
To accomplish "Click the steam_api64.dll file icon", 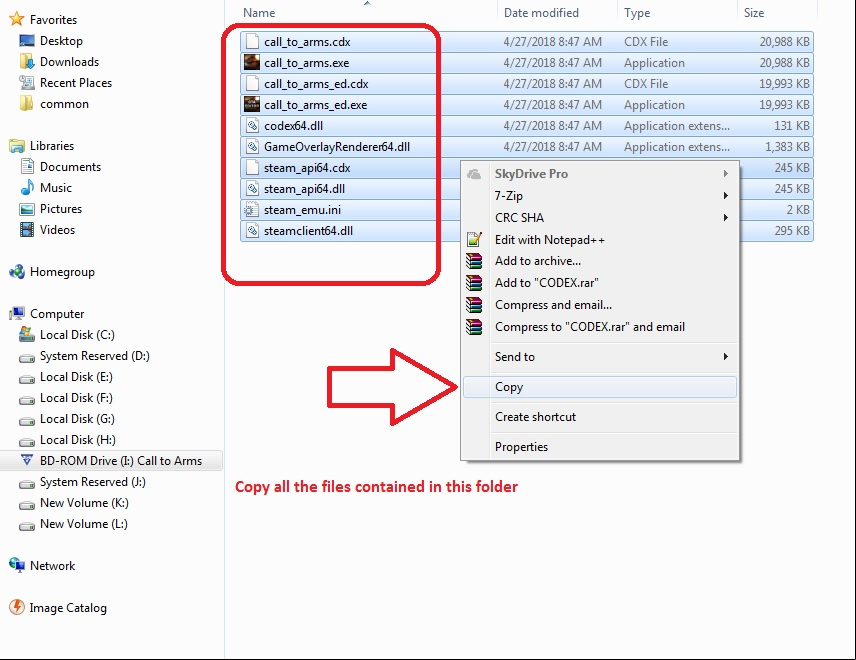I will point(252,188).
